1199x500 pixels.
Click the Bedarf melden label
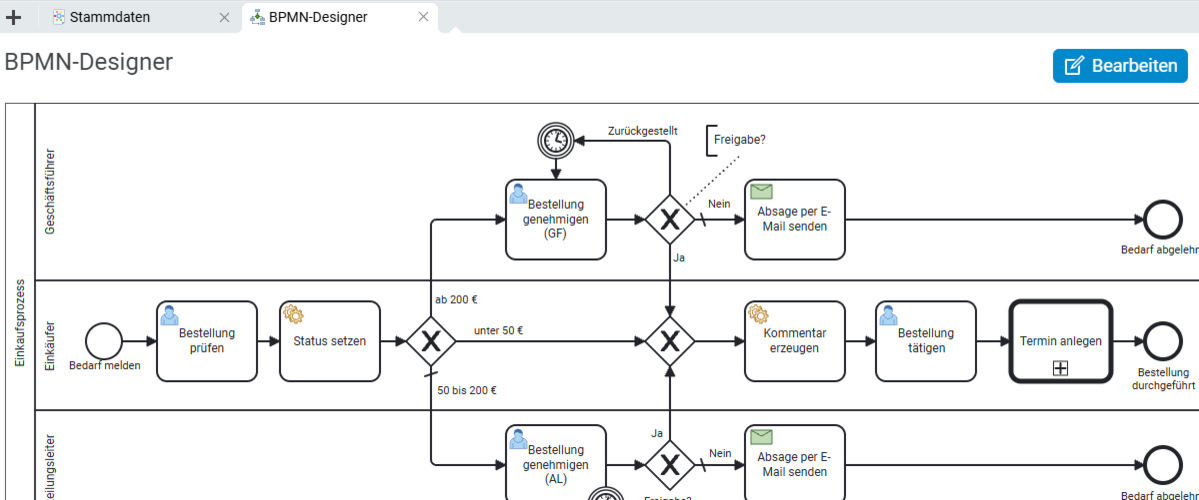pyautogui.click(x=105, y=365)
